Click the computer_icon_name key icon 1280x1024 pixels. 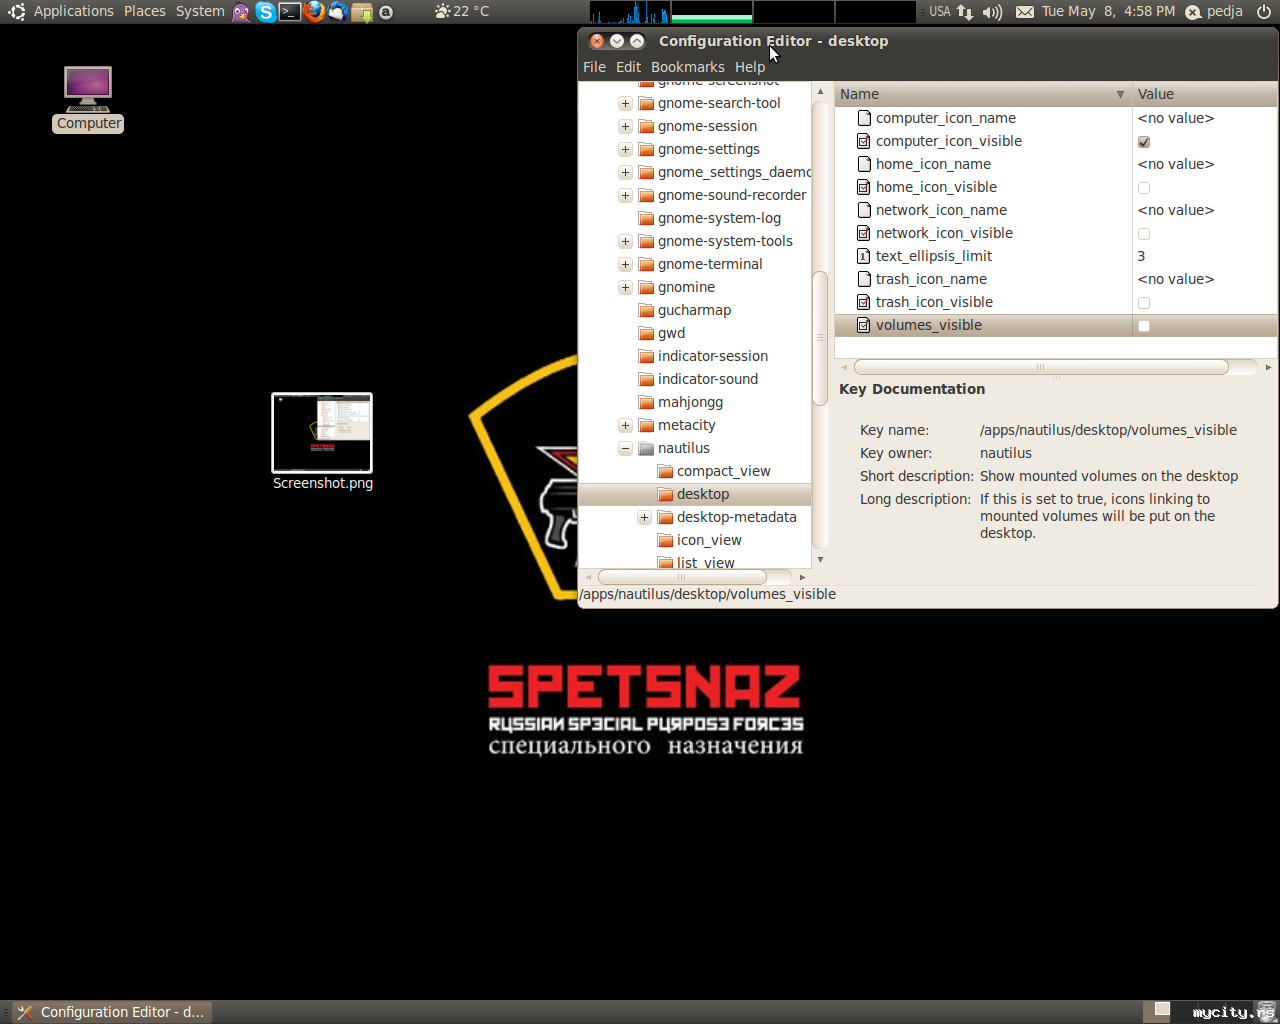pyautogui.click(x=864, y=118)
